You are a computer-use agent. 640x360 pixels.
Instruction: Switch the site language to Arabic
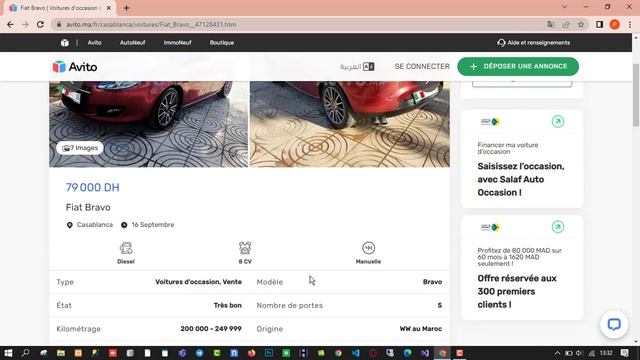[357, 67]
